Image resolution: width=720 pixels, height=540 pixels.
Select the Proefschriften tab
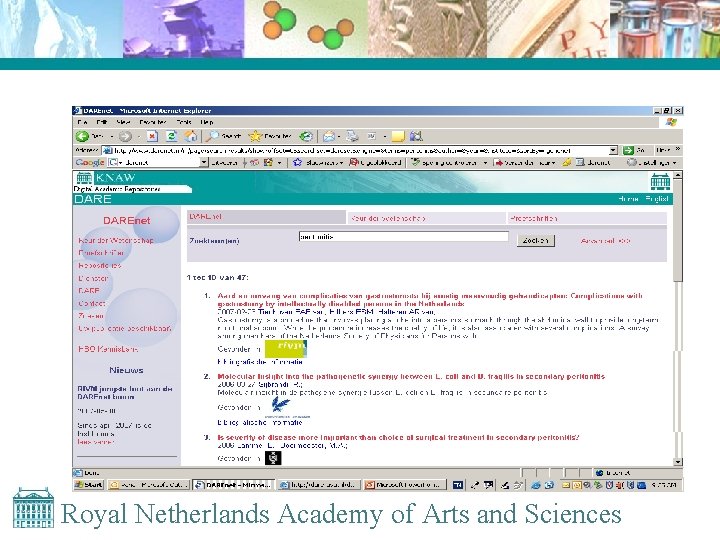(587, 218)
